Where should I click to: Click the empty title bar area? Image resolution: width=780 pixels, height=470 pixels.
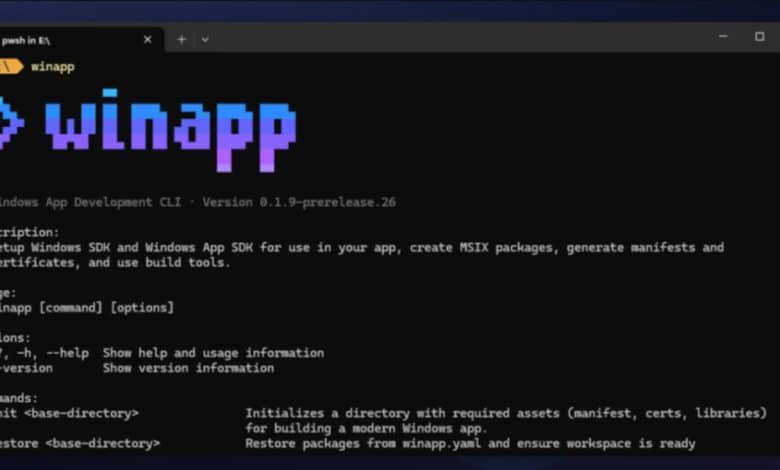(x=450, y=38)
